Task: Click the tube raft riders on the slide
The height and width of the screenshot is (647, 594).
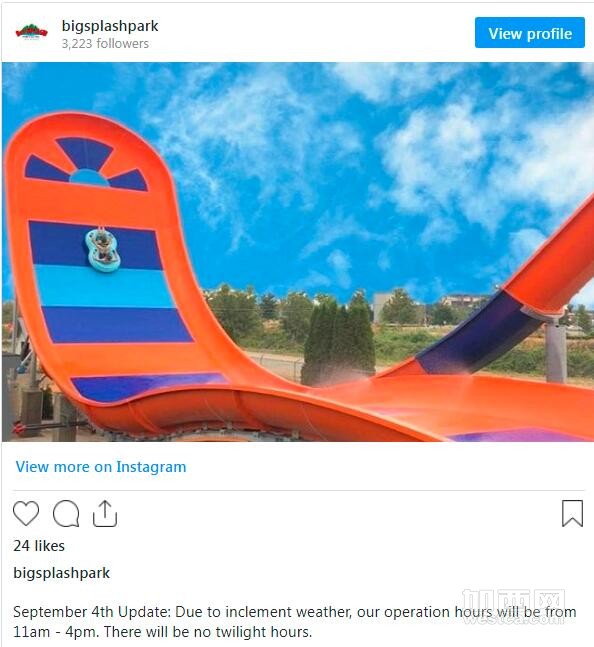Action: pos(103,250)
